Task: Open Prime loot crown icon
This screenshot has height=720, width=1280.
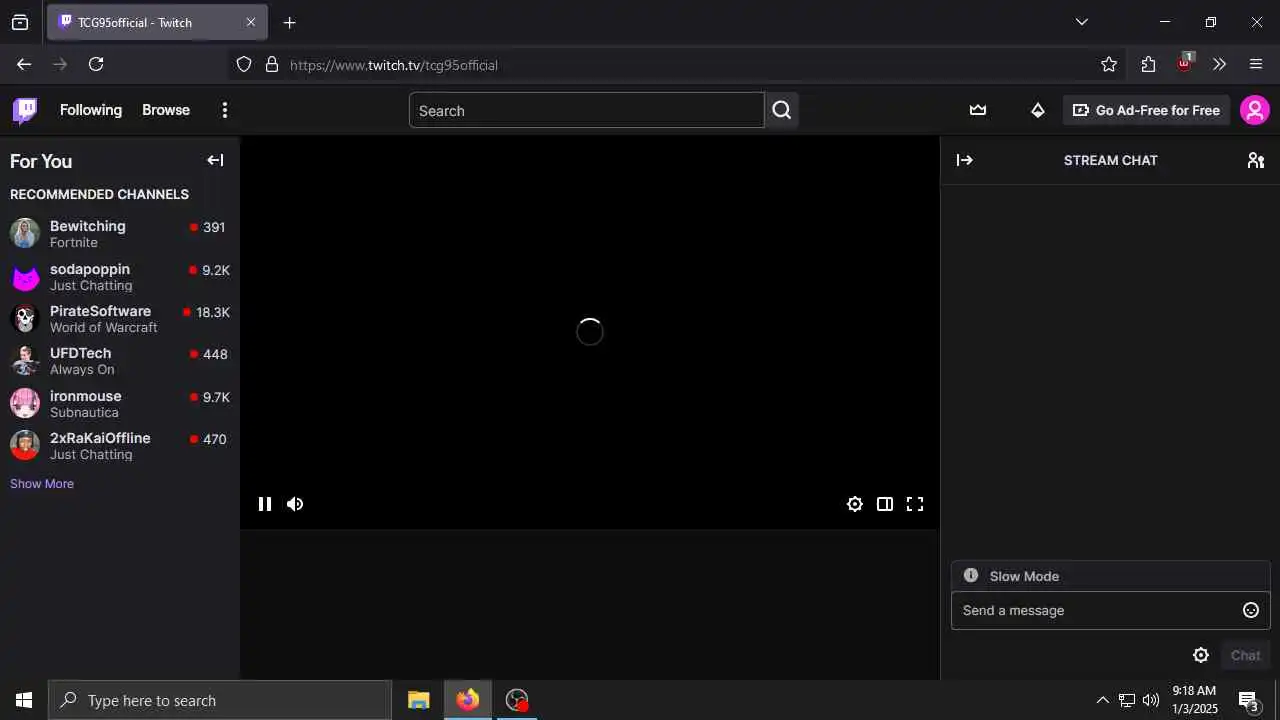Action: coord(978,110)
